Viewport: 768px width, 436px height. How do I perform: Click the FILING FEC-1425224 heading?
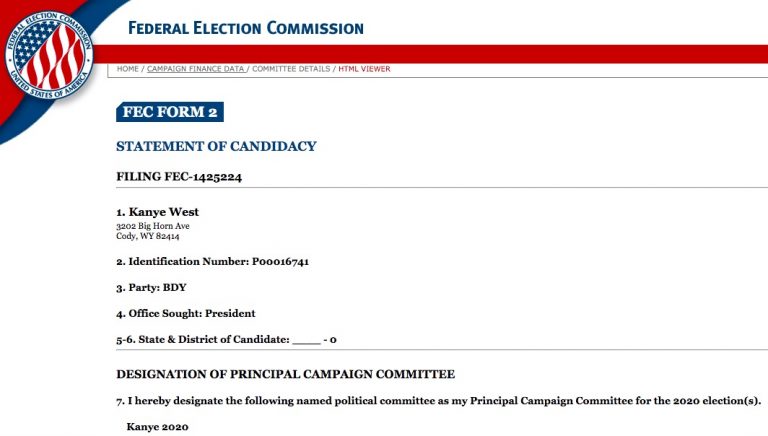[179, 177]
